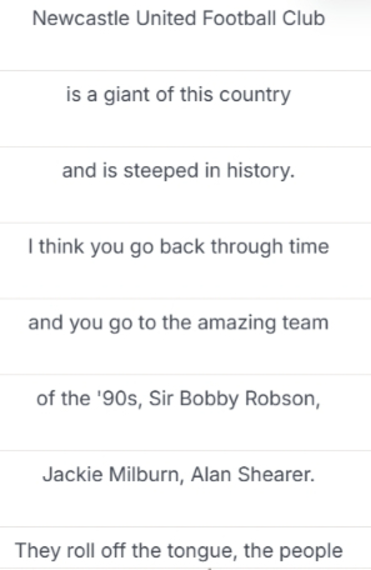This screenshot has width=371, height=570.
Task: Open the 'I think you go back through time' line
Action: (185, 261)
